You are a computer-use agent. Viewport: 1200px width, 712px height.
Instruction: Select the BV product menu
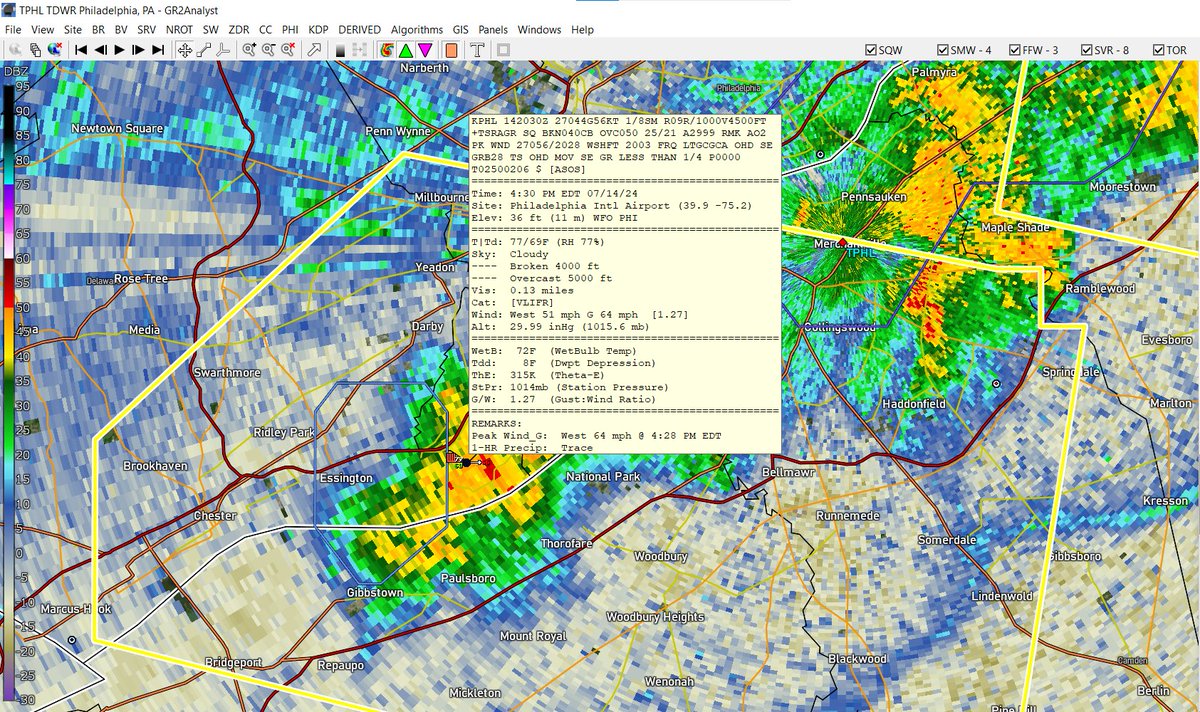point(122,30)
